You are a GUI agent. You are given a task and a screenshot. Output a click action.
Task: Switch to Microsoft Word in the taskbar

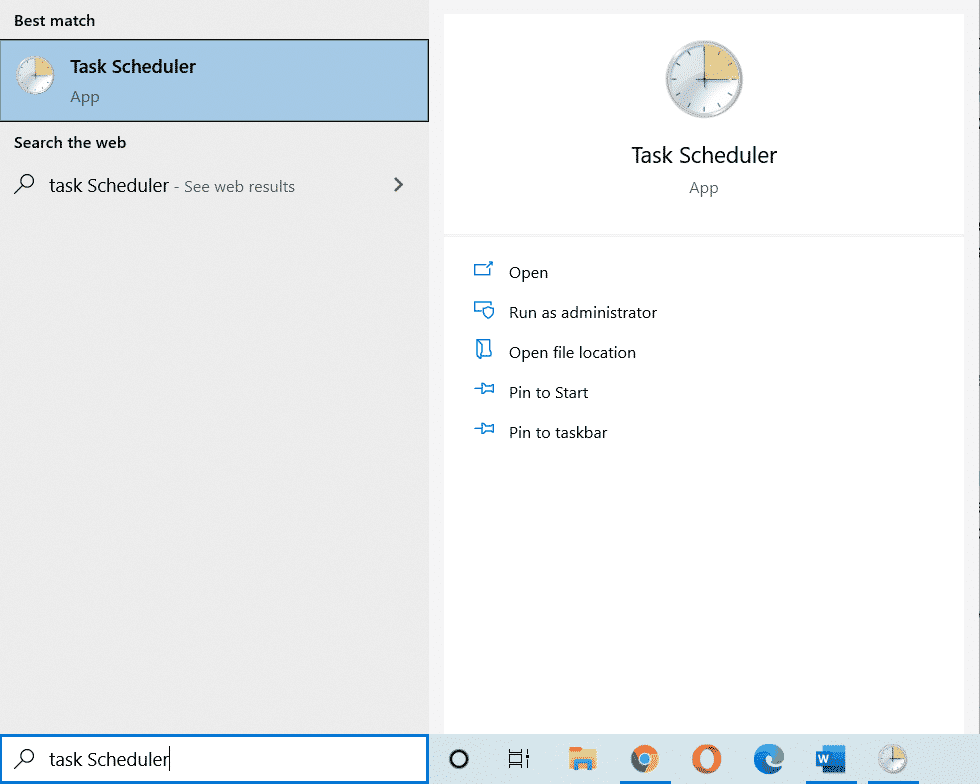tap(829, 759)
